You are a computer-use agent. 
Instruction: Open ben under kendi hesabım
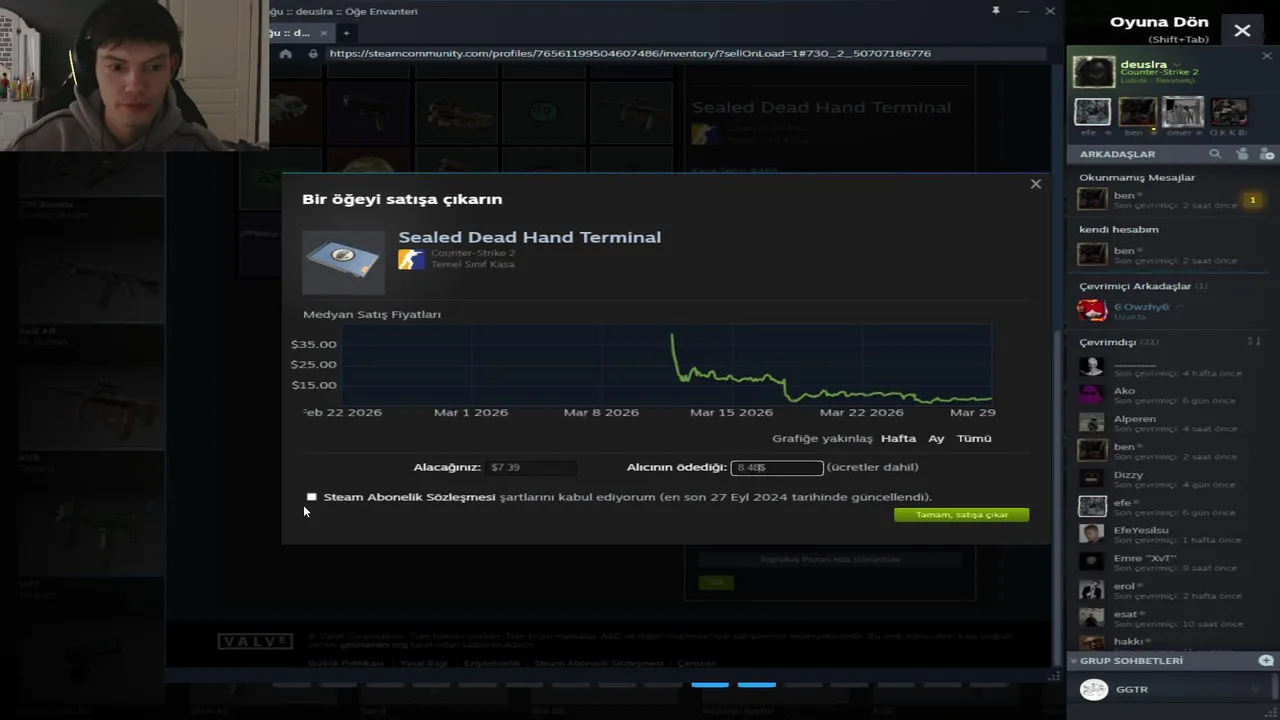(1166, 254)
